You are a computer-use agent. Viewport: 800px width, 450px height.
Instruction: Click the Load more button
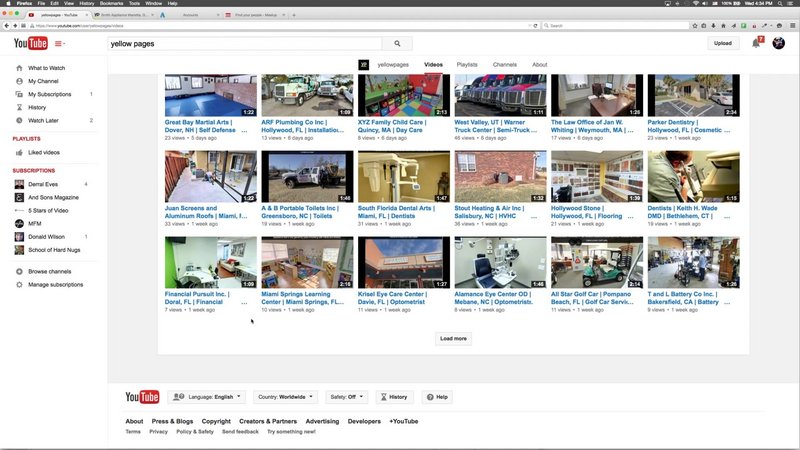pyautogui.click(x=453, y=339)
